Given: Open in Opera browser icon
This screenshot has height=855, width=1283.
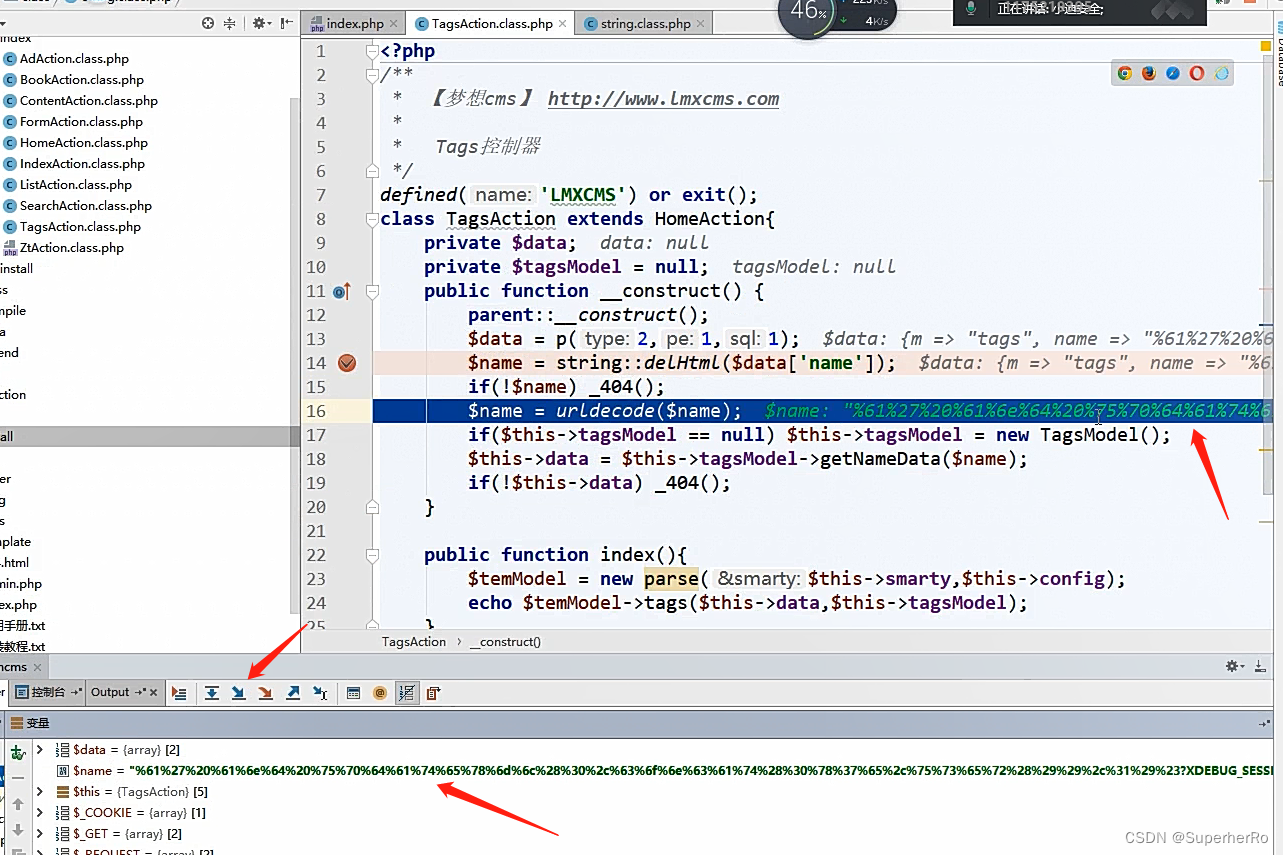Looking at the screenshot, I should (1197, 73).
